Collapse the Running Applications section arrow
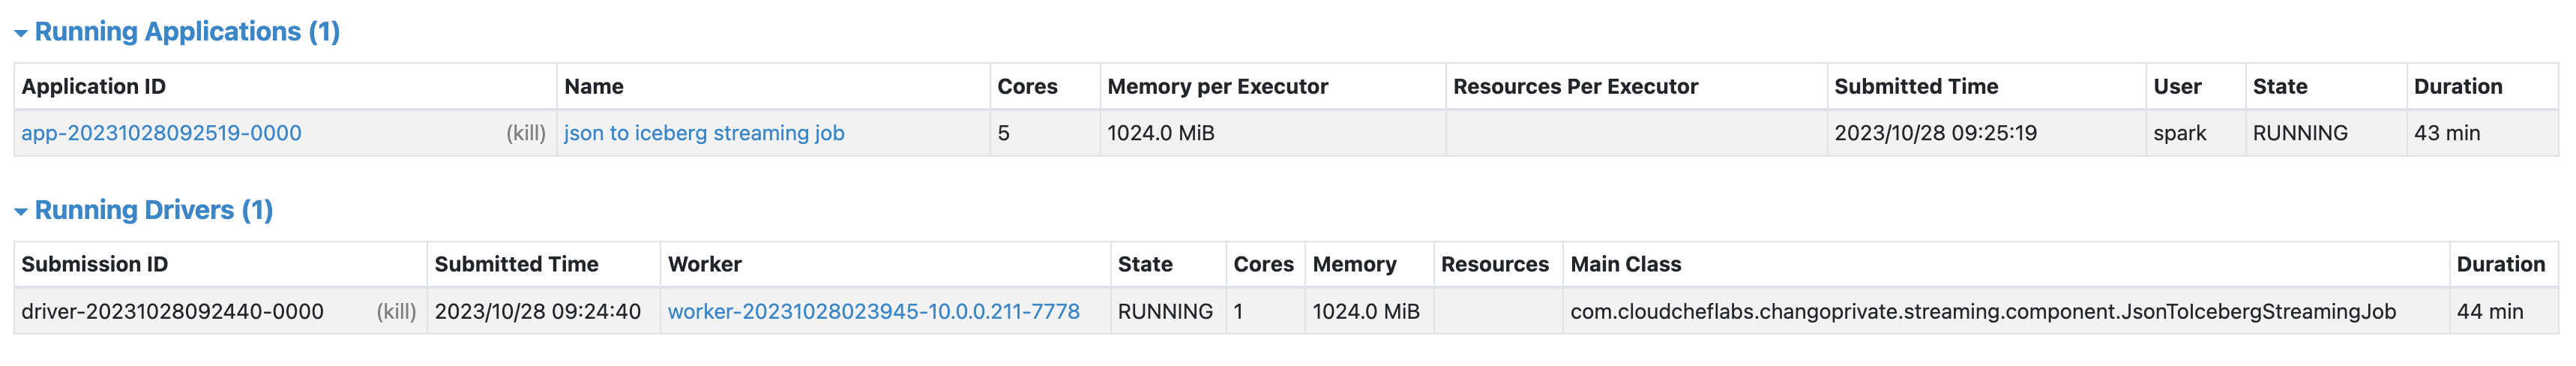Image resolution: width=2576 pixels, height=366 pixels. 20,33
